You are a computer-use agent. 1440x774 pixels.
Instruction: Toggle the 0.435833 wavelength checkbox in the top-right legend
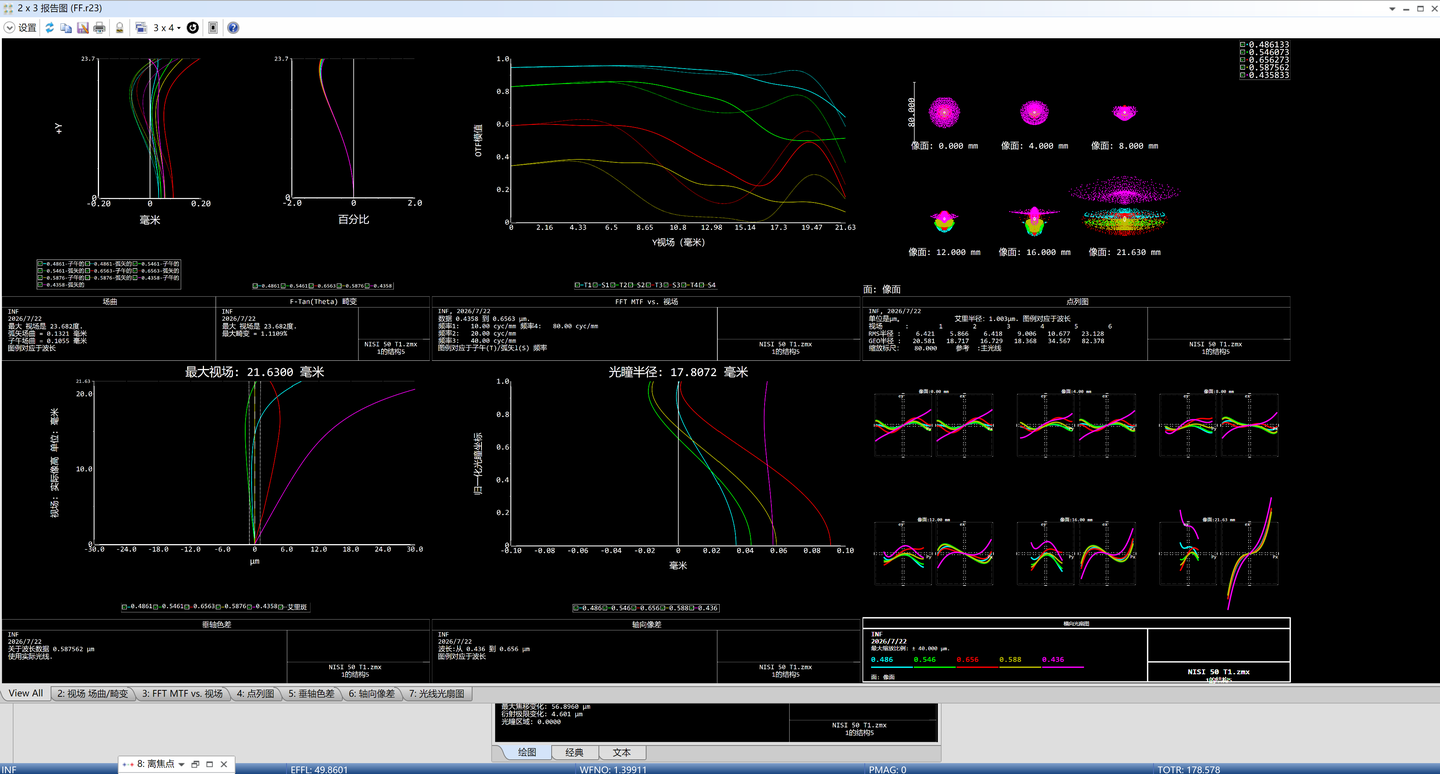[x=1243, y=75]
